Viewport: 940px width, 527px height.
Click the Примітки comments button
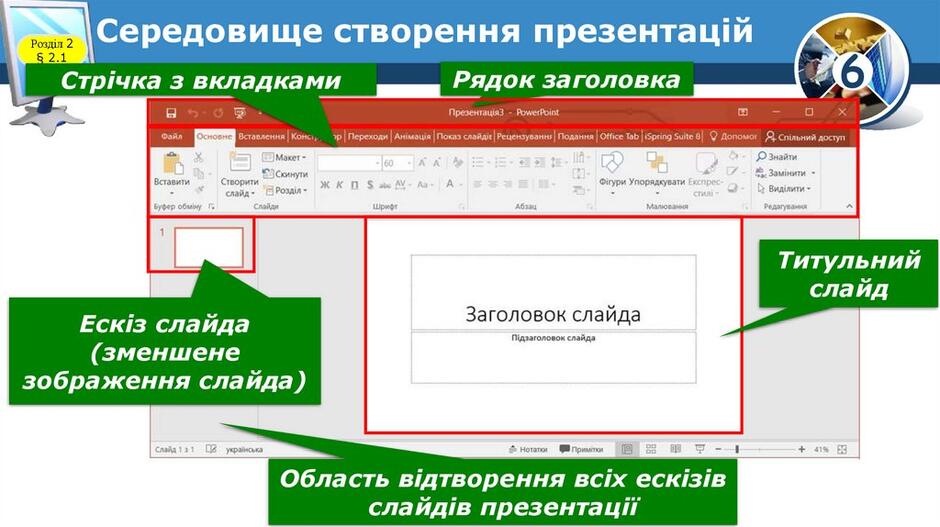pyautogui.click(x=581, y=449)
